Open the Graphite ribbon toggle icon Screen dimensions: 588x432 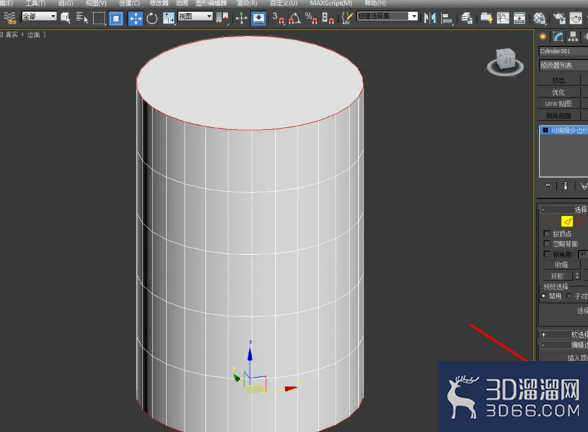[x=486, y=18]
